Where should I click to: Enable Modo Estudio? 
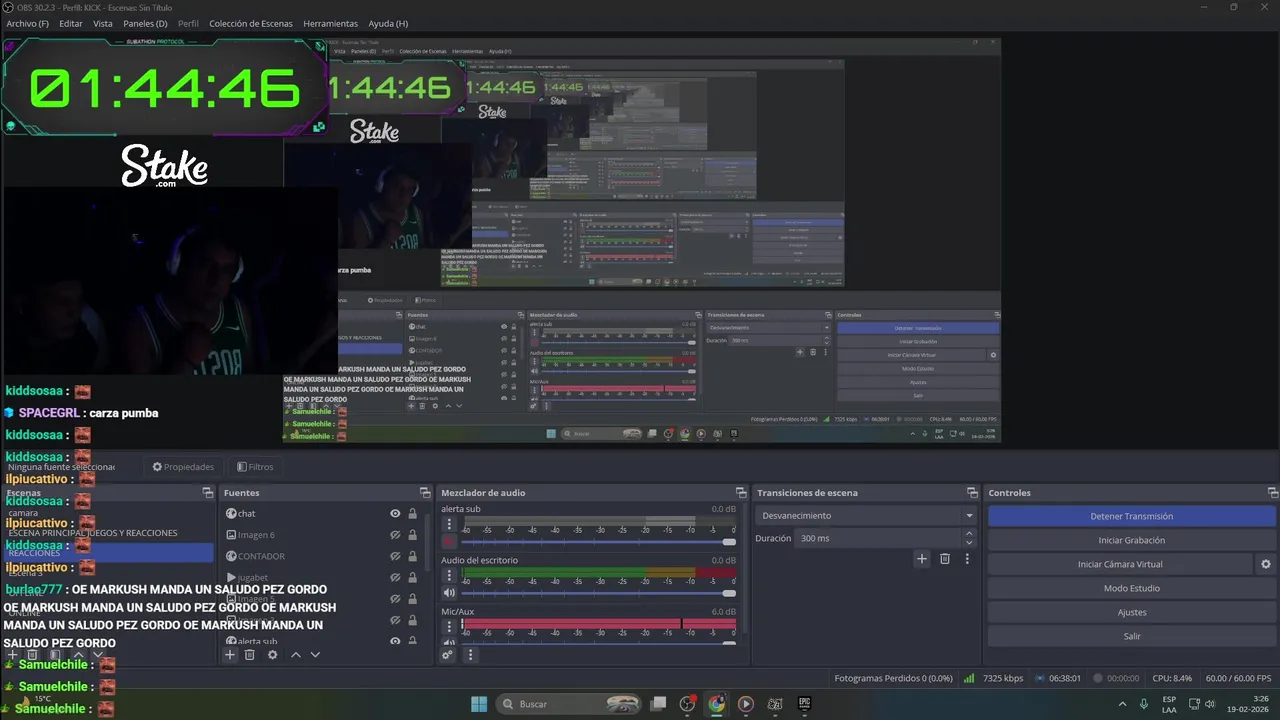pos(1132,588)
